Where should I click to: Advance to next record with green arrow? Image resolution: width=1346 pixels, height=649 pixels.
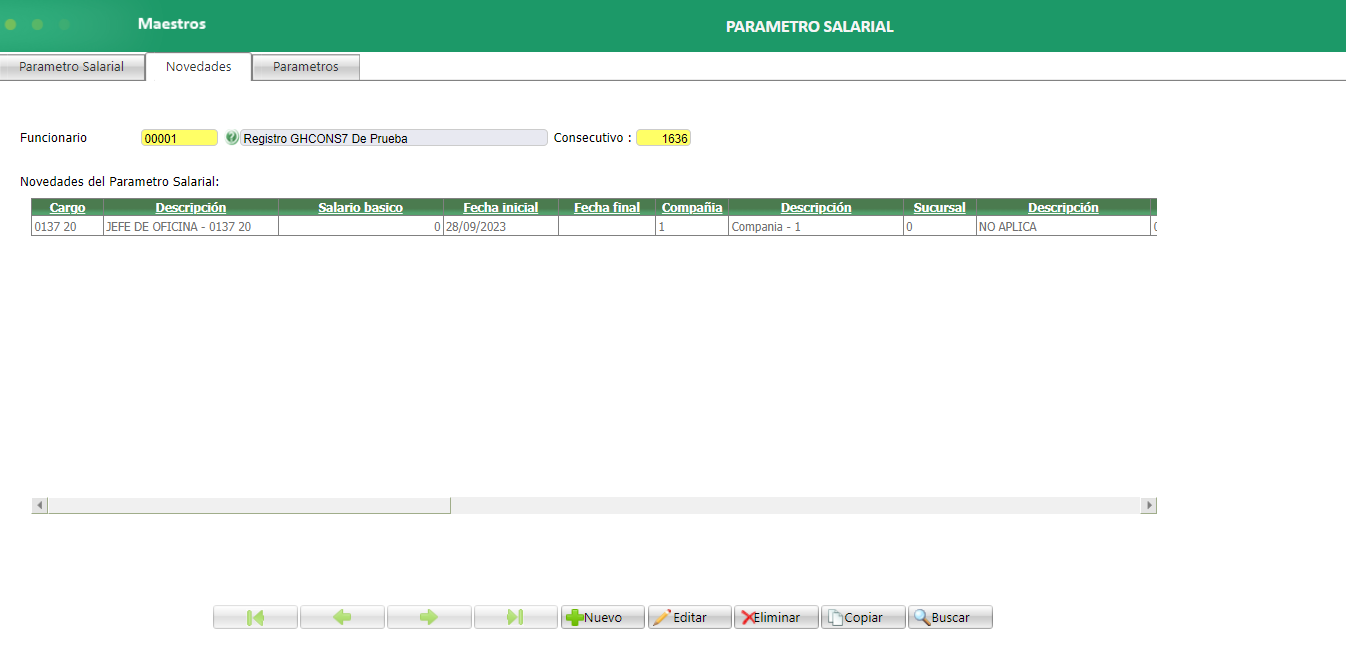click(x=429, y=617)
